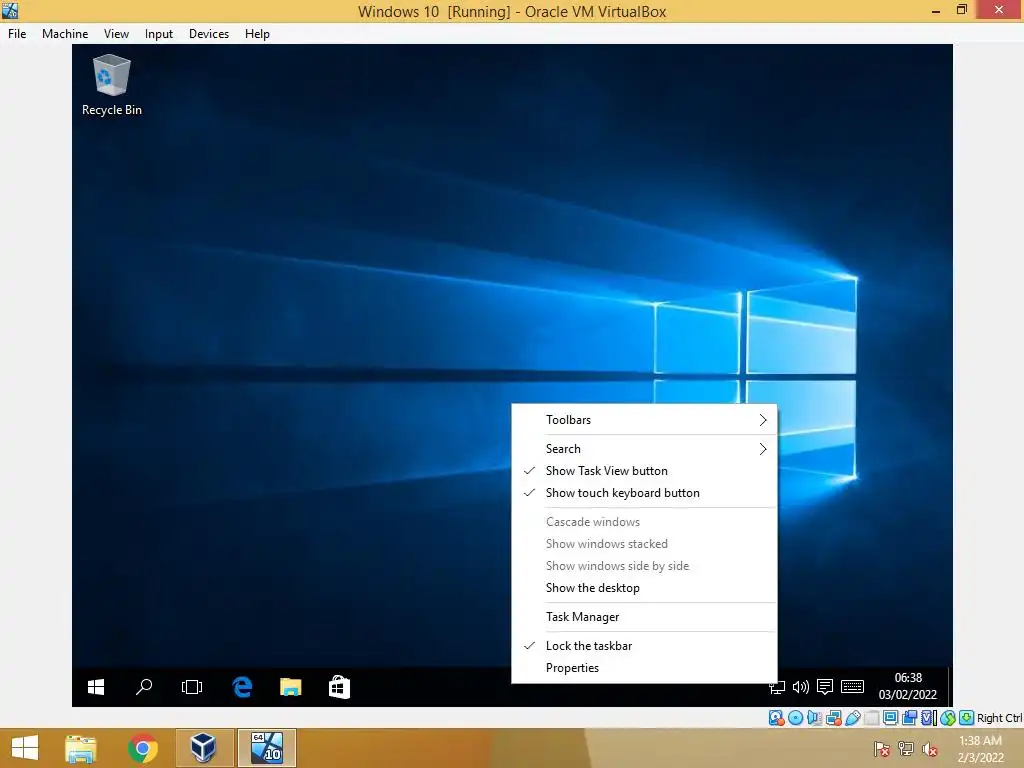This screenshot has height=768, width=1024.
Task: Open the Machine menu
Action: tap(65, 34)
